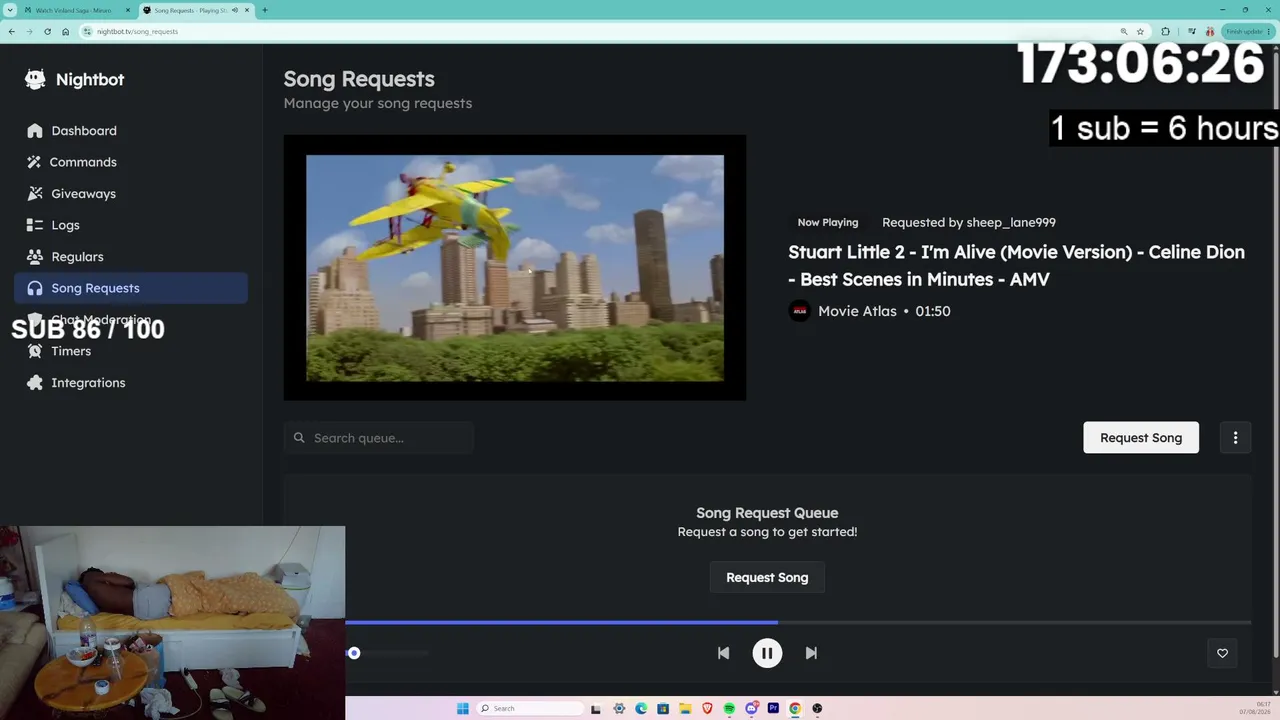
Task: Click the Giveaways megaphone icon
Action: point(35,193)
